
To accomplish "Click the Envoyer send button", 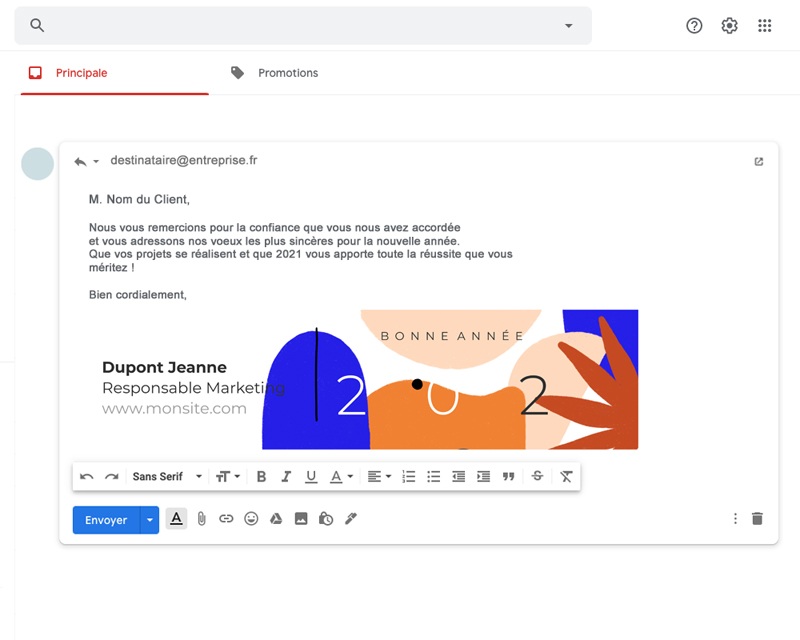I will [106, 520].
